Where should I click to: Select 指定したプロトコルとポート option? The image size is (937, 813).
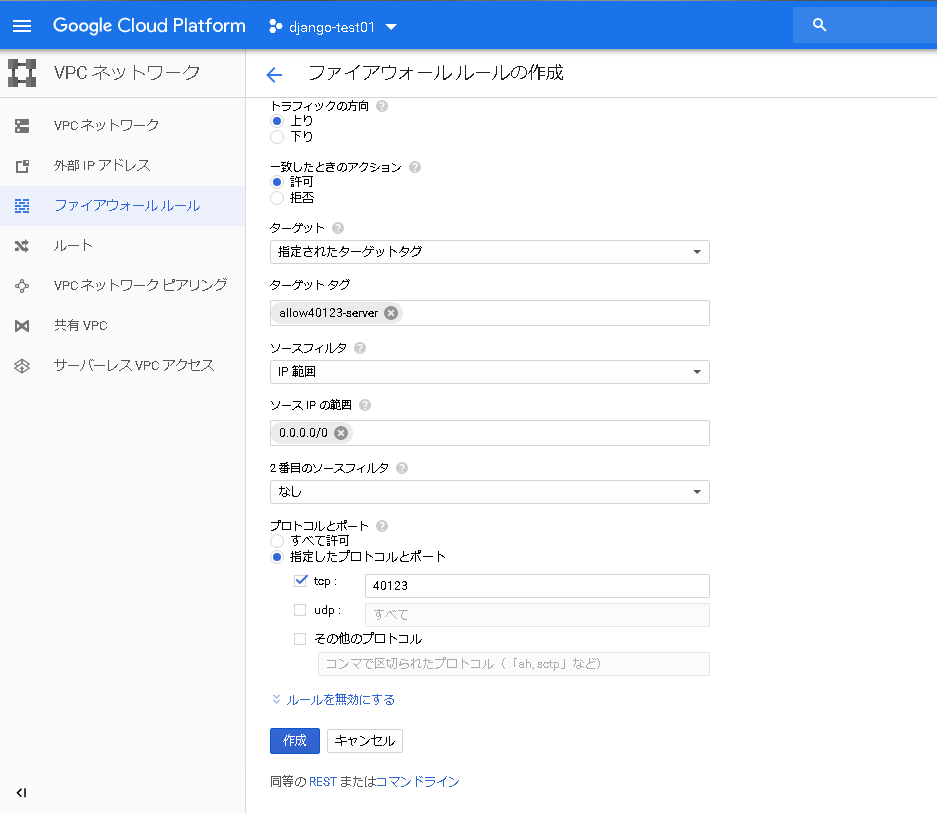277,557
